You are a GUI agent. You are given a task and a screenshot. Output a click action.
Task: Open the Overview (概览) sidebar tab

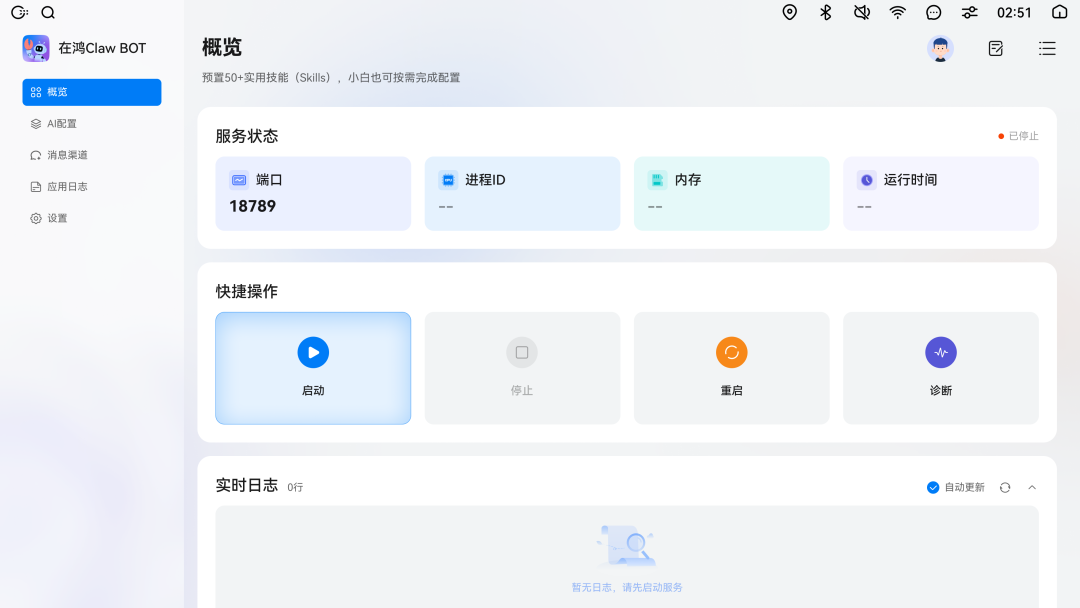click(92, 92)
